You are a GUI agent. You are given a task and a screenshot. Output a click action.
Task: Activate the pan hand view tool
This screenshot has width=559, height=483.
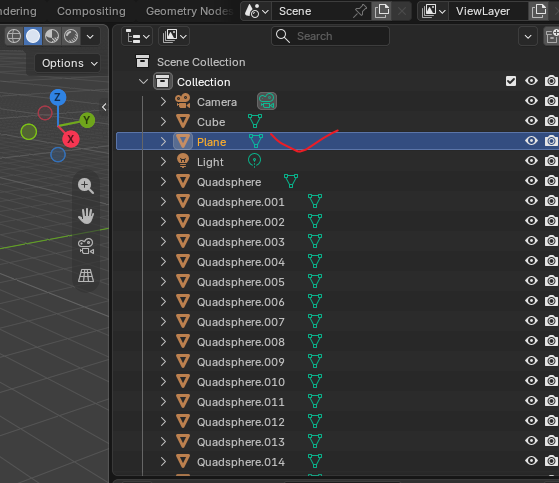coord(86,216)
